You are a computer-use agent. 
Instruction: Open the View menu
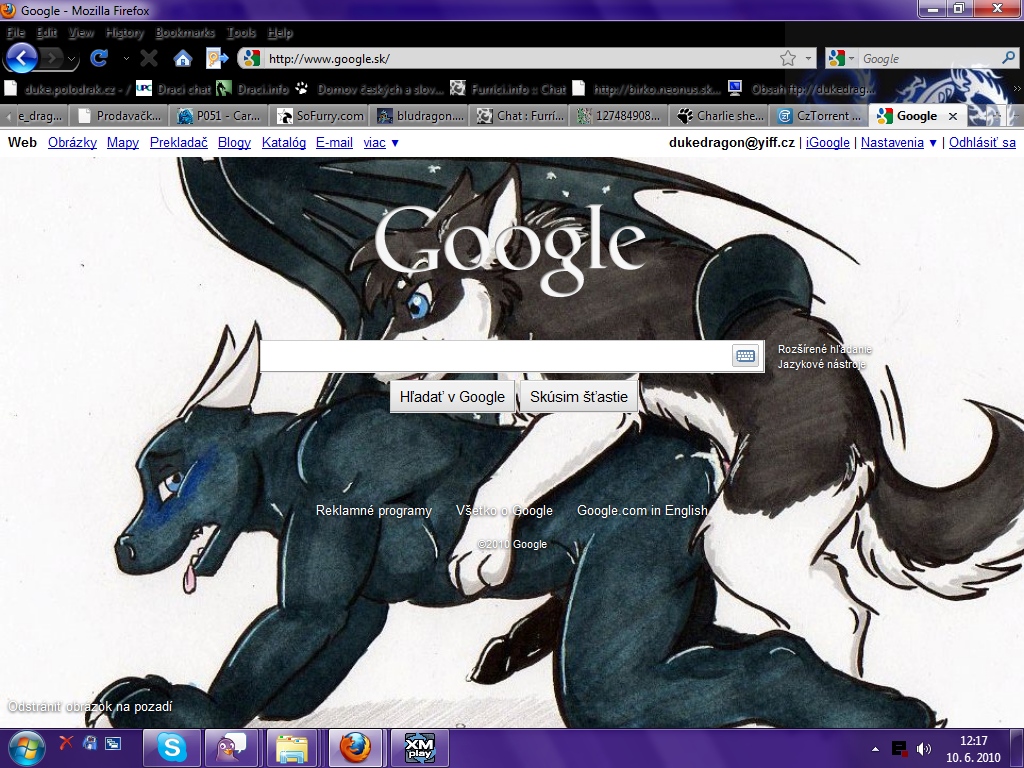[x=82, y=32]
